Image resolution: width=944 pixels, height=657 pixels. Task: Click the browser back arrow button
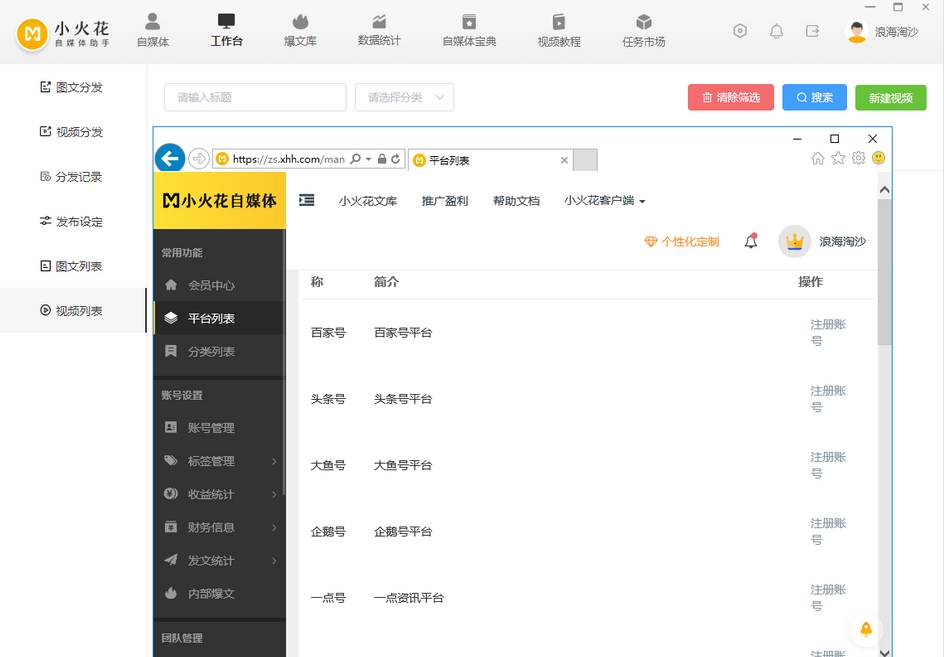(x=170, y=158)
